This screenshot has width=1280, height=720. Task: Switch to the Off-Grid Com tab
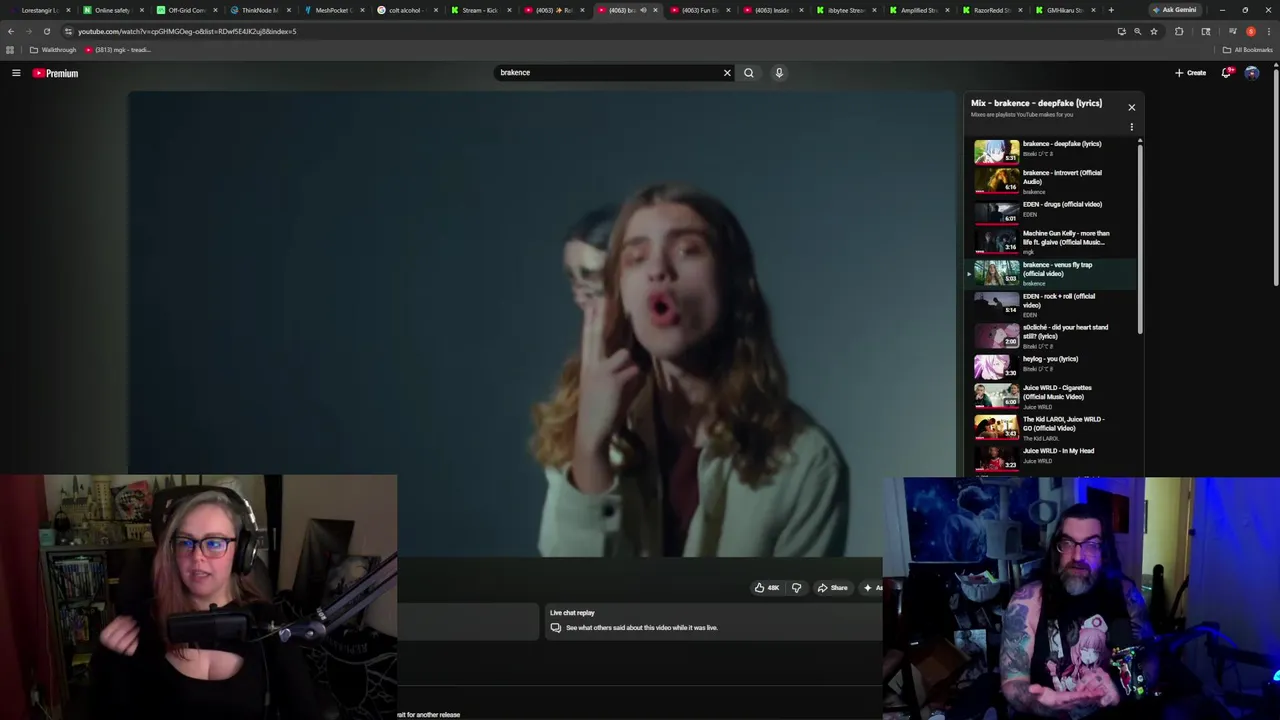click(x=185, y=10)
